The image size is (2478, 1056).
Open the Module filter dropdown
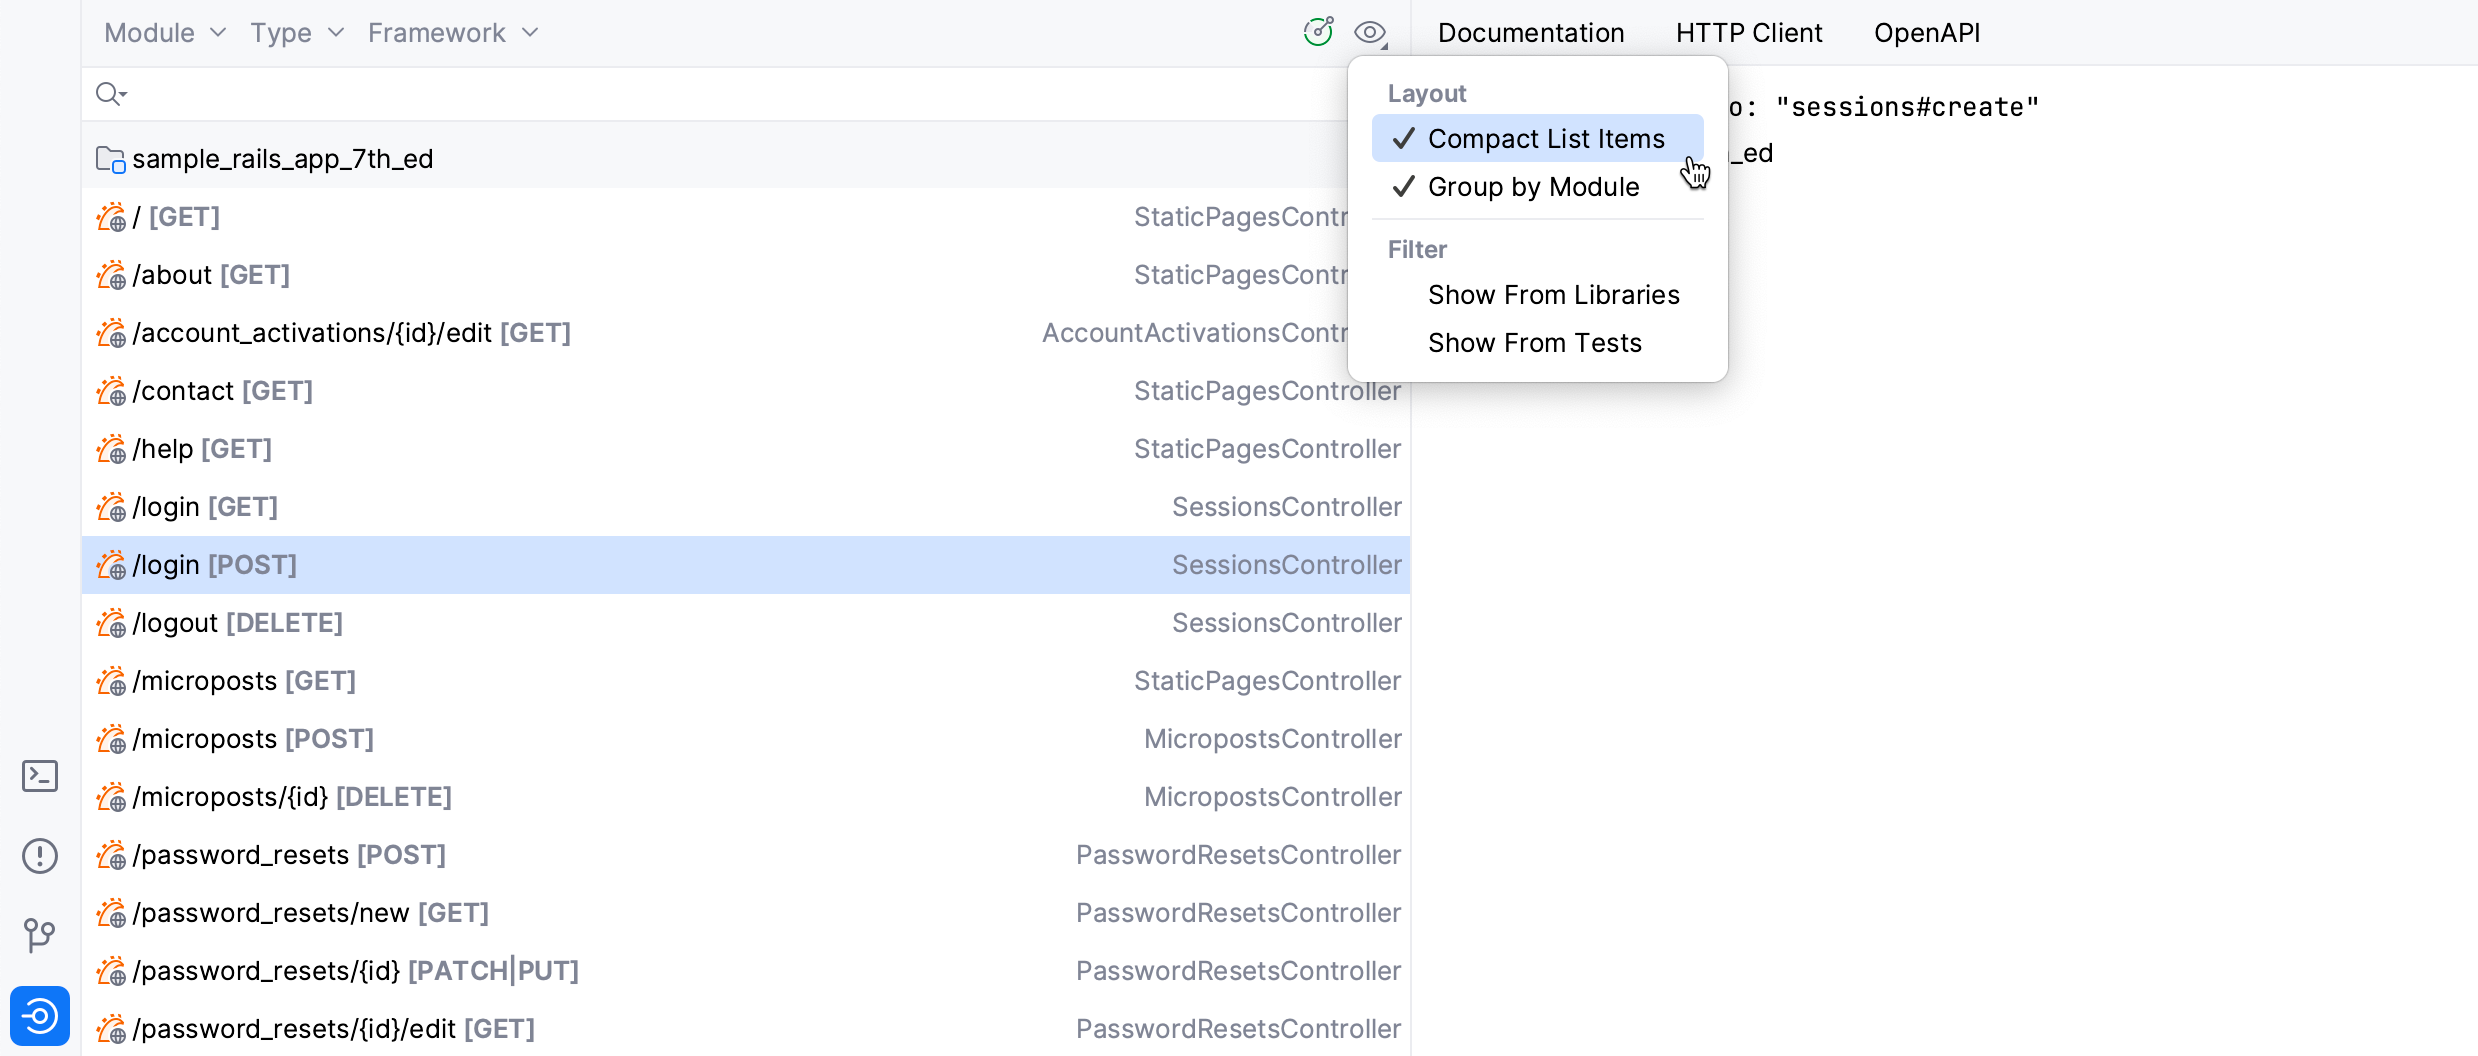click(163, 32)
